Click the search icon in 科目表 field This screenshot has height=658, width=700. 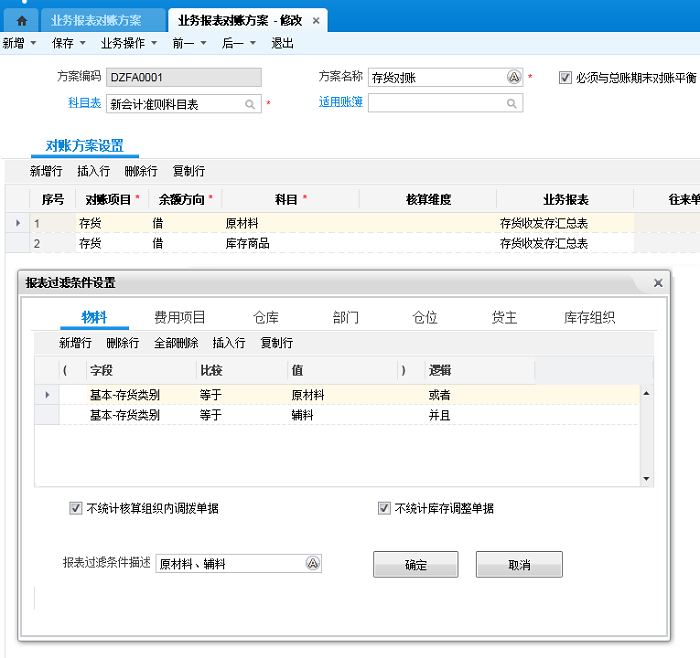(x=250, y=104)
